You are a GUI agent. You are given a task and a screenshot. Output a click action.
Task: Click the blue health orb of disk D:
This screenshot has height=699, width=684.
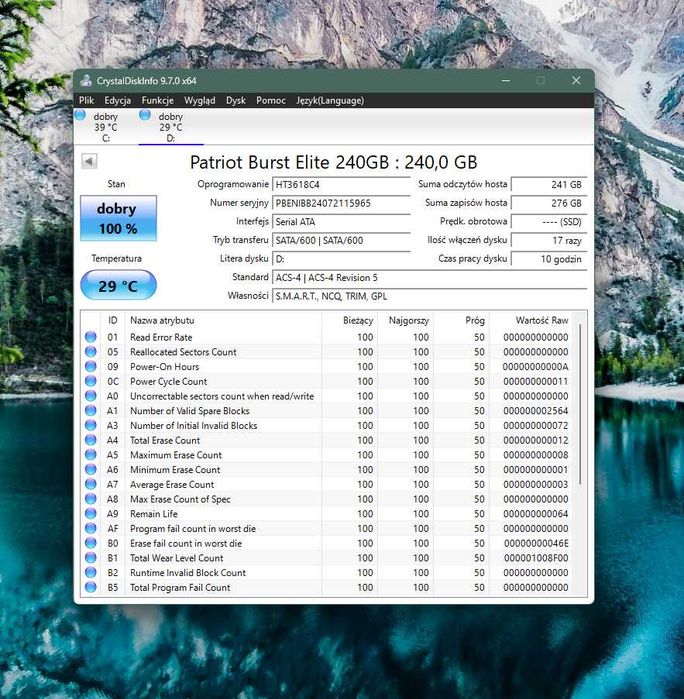145,115
